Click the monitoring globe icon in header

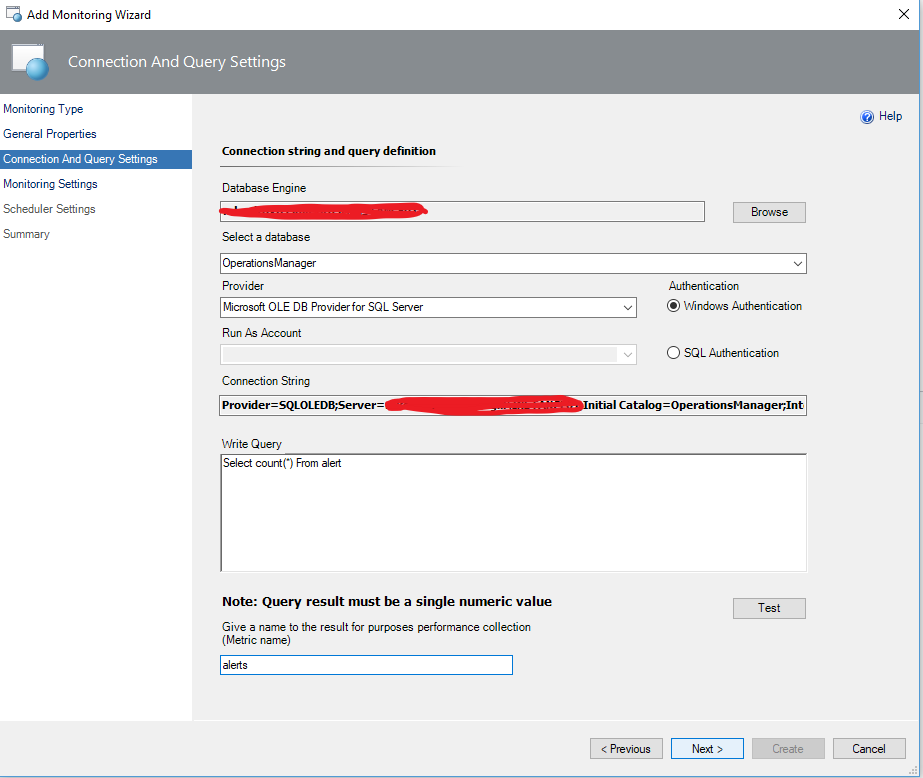[x=29, y=62]
